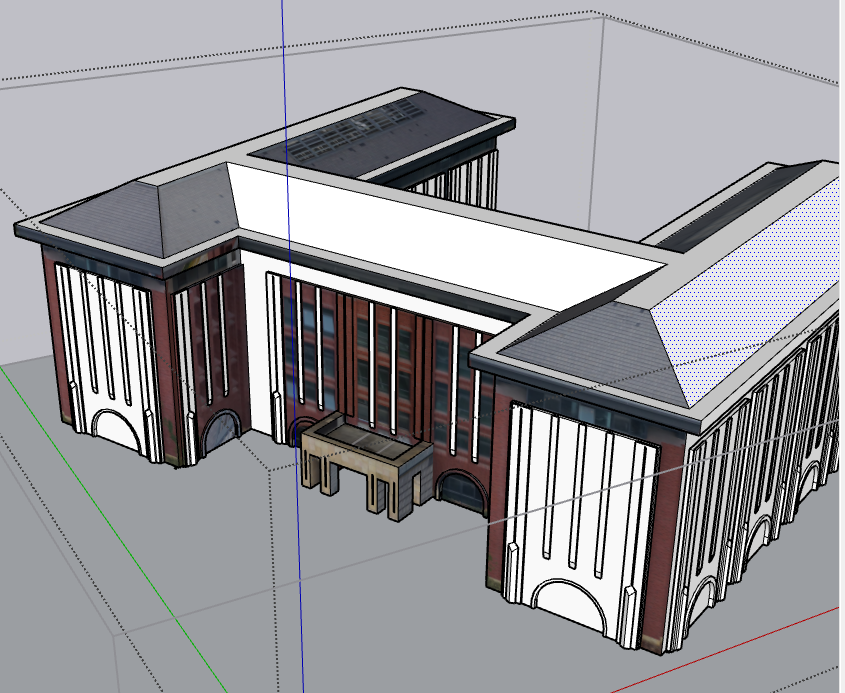Click the blue vertical axis line

[285, 80]
